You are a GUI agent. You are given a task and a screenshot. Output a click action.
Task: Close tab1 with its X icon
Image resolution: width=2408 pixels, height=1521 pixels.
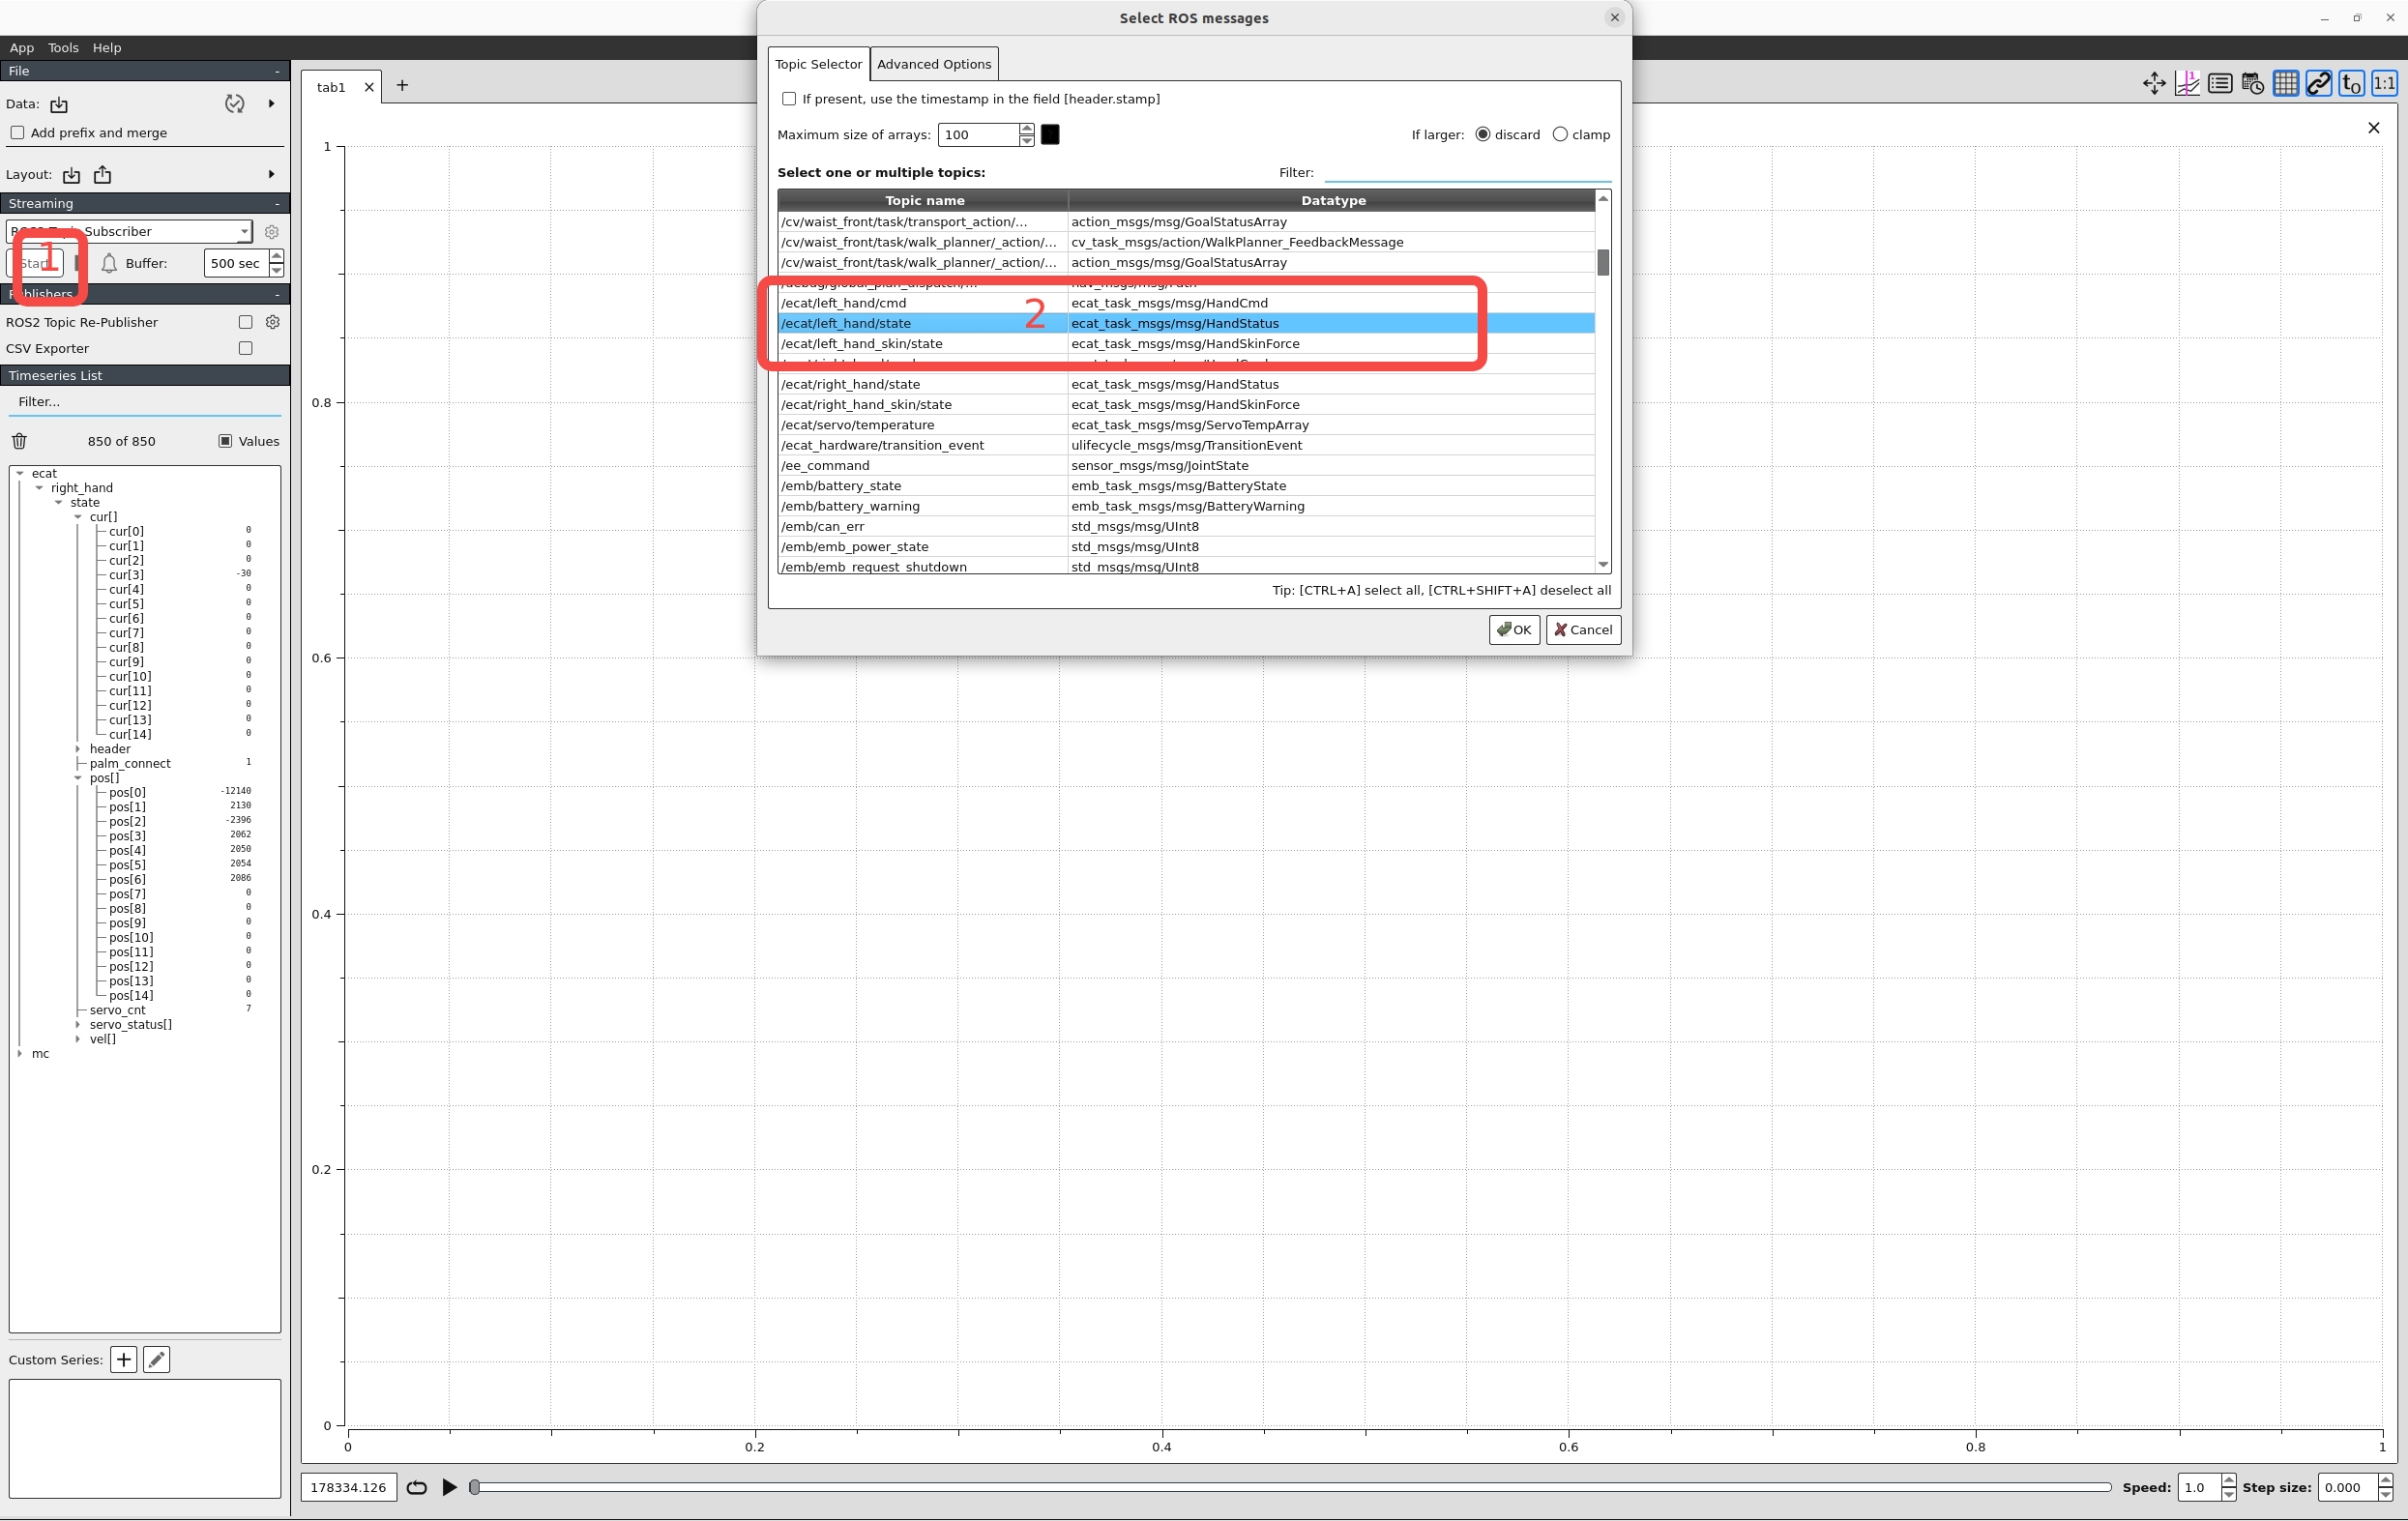(369, 88)
